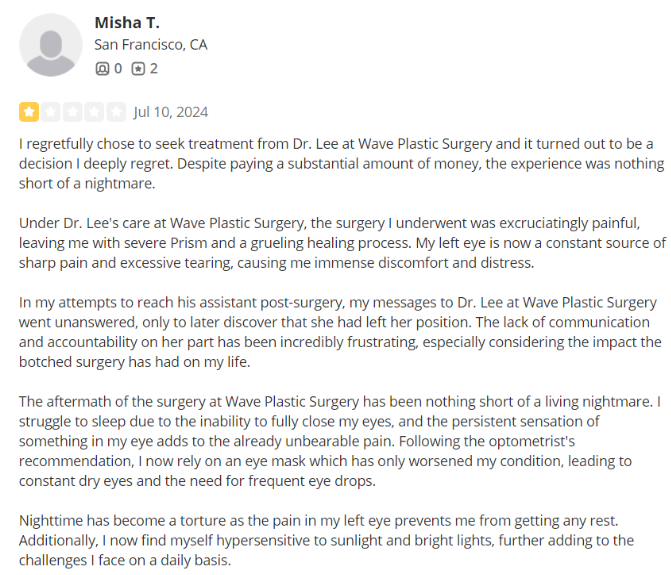Click the fifth empty rating star
The image size is (671, 575).
[x=116, y=112]
